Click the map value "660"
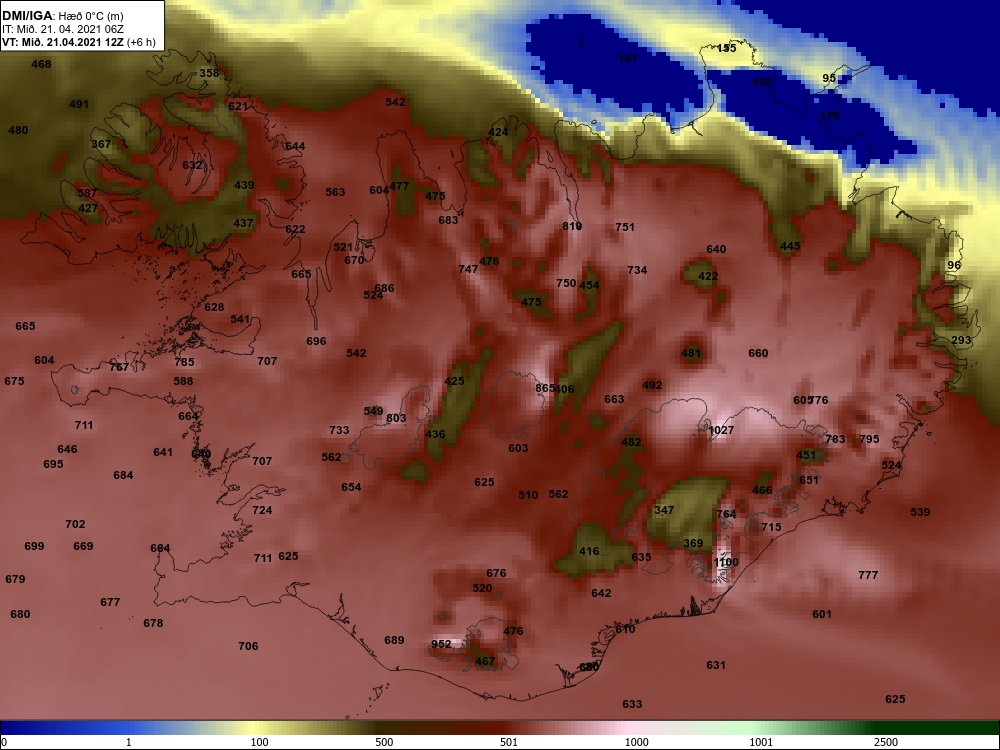The width and height of the screenshot is (1000, 750). [x=758, y=353]
